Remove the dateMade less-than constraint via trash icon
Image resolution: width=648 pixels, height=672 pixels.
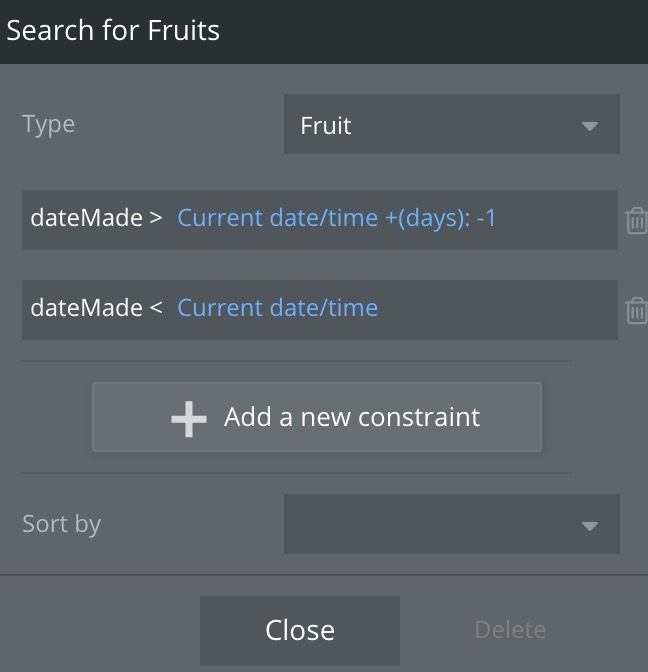(635, 311)
